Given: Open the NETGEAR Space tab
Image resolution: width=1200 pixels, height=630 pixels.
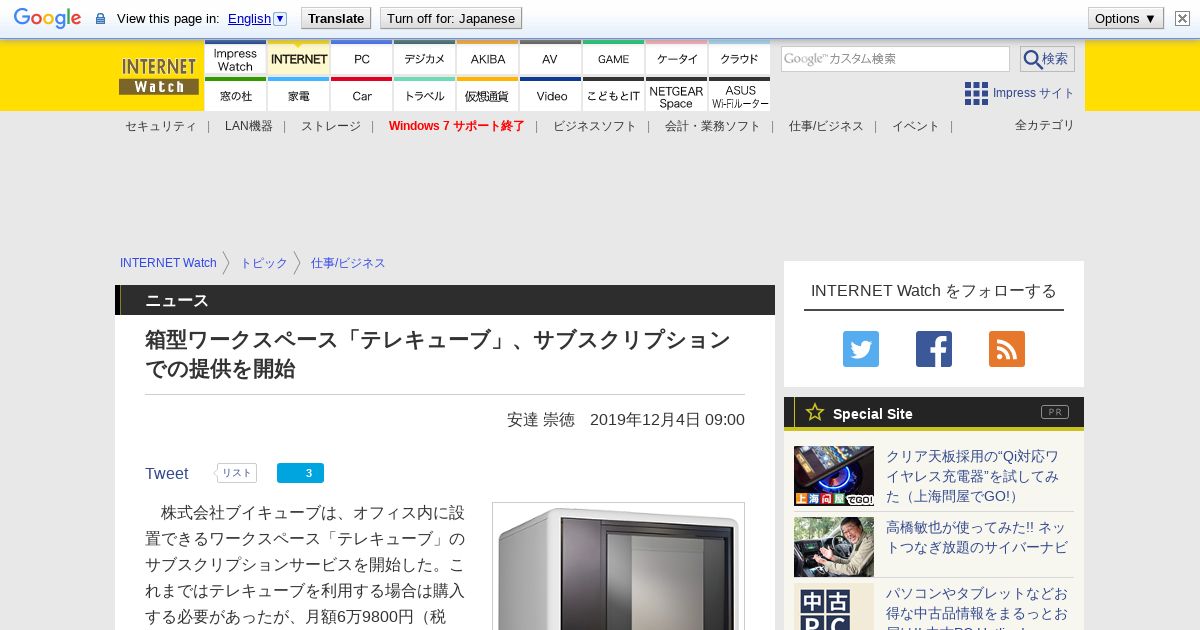Looking at the screenshot, I should (676, 95).
